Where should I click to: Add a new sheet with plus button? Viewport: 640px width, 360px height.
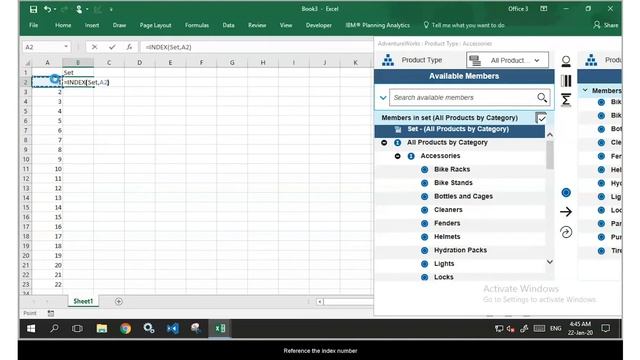tap(118, 302)
